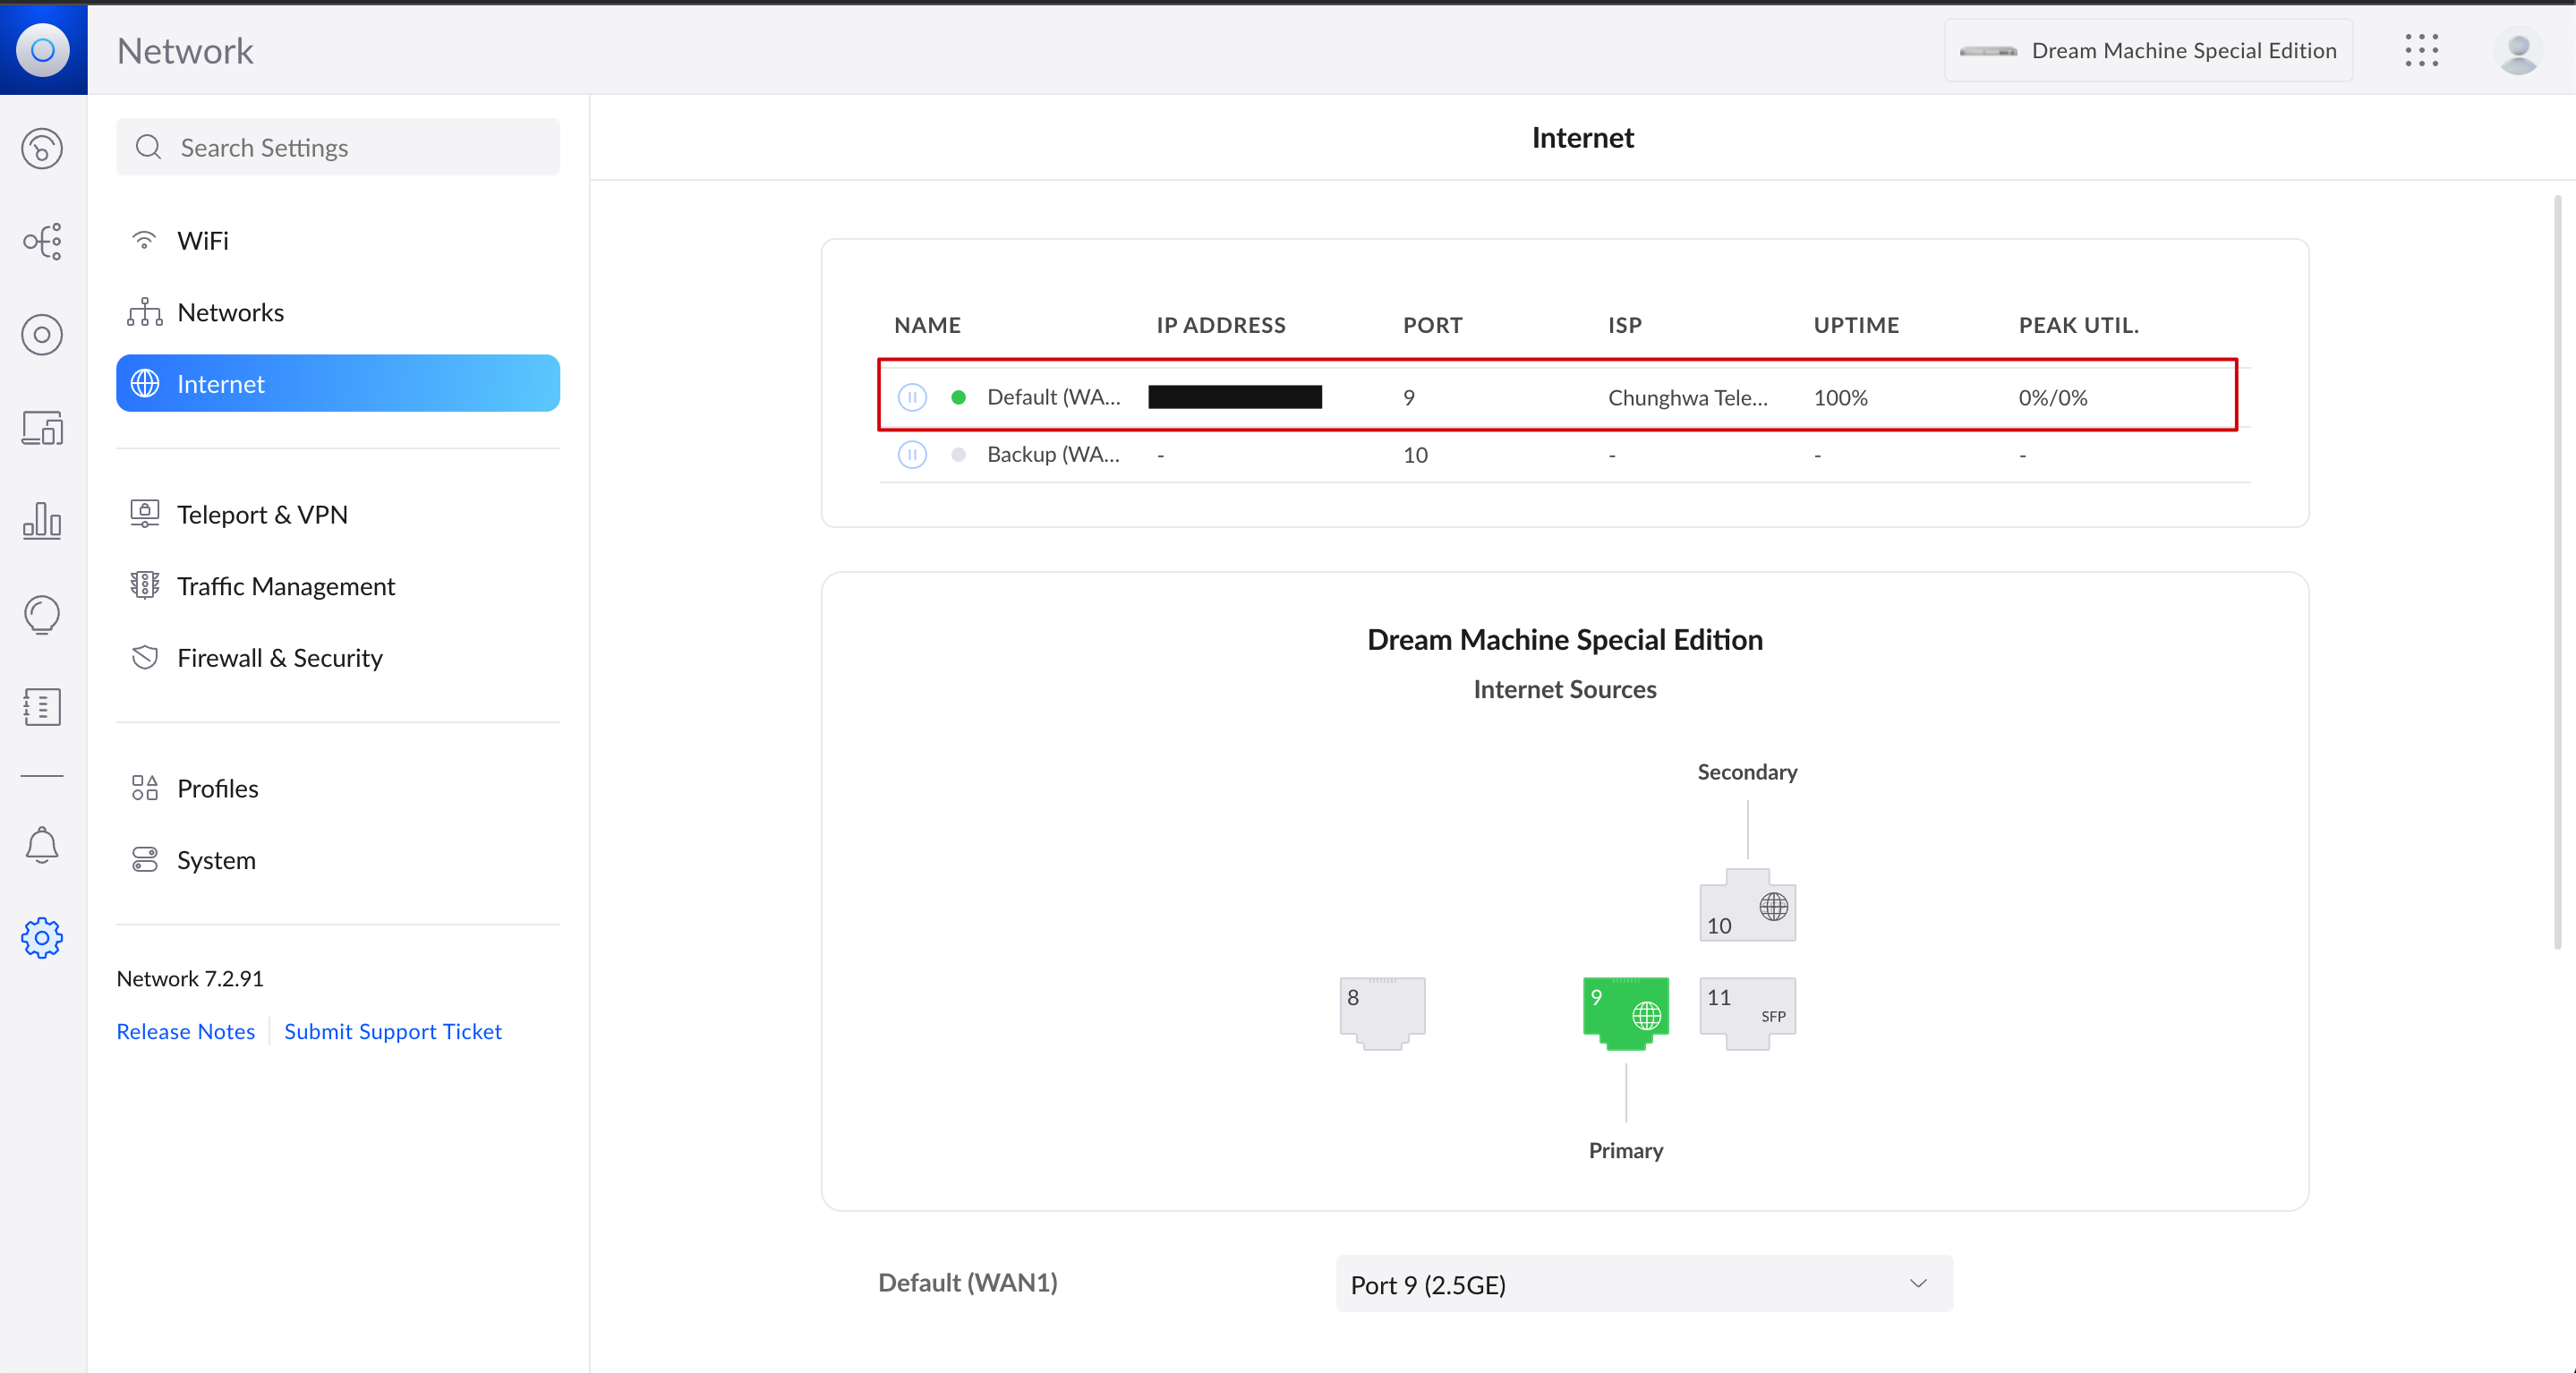Open the Topology view in the left rail
This screenshot has height=1373, width=2576.
42,241
